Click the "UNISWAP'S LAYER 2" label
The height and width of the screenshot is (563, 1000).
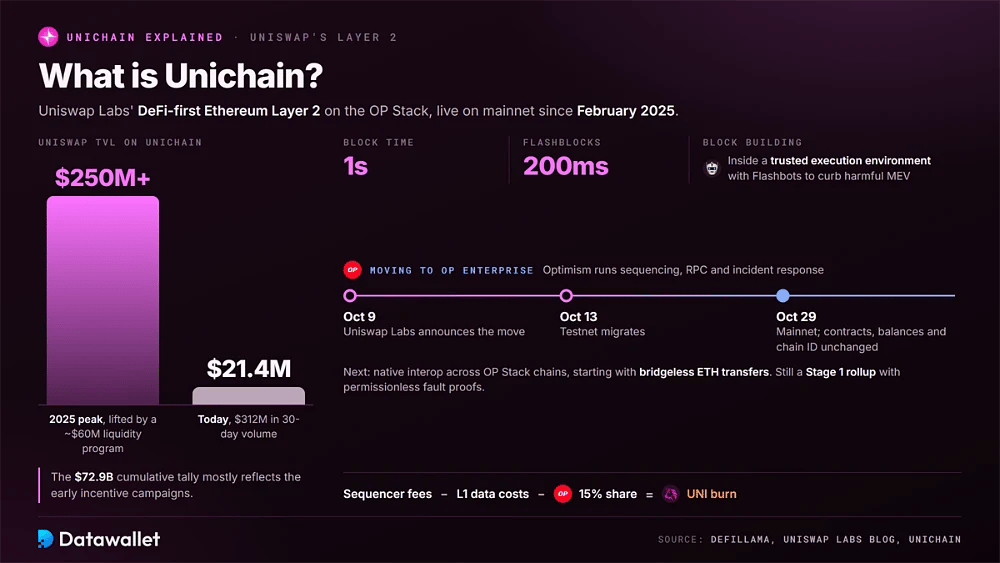323,37
